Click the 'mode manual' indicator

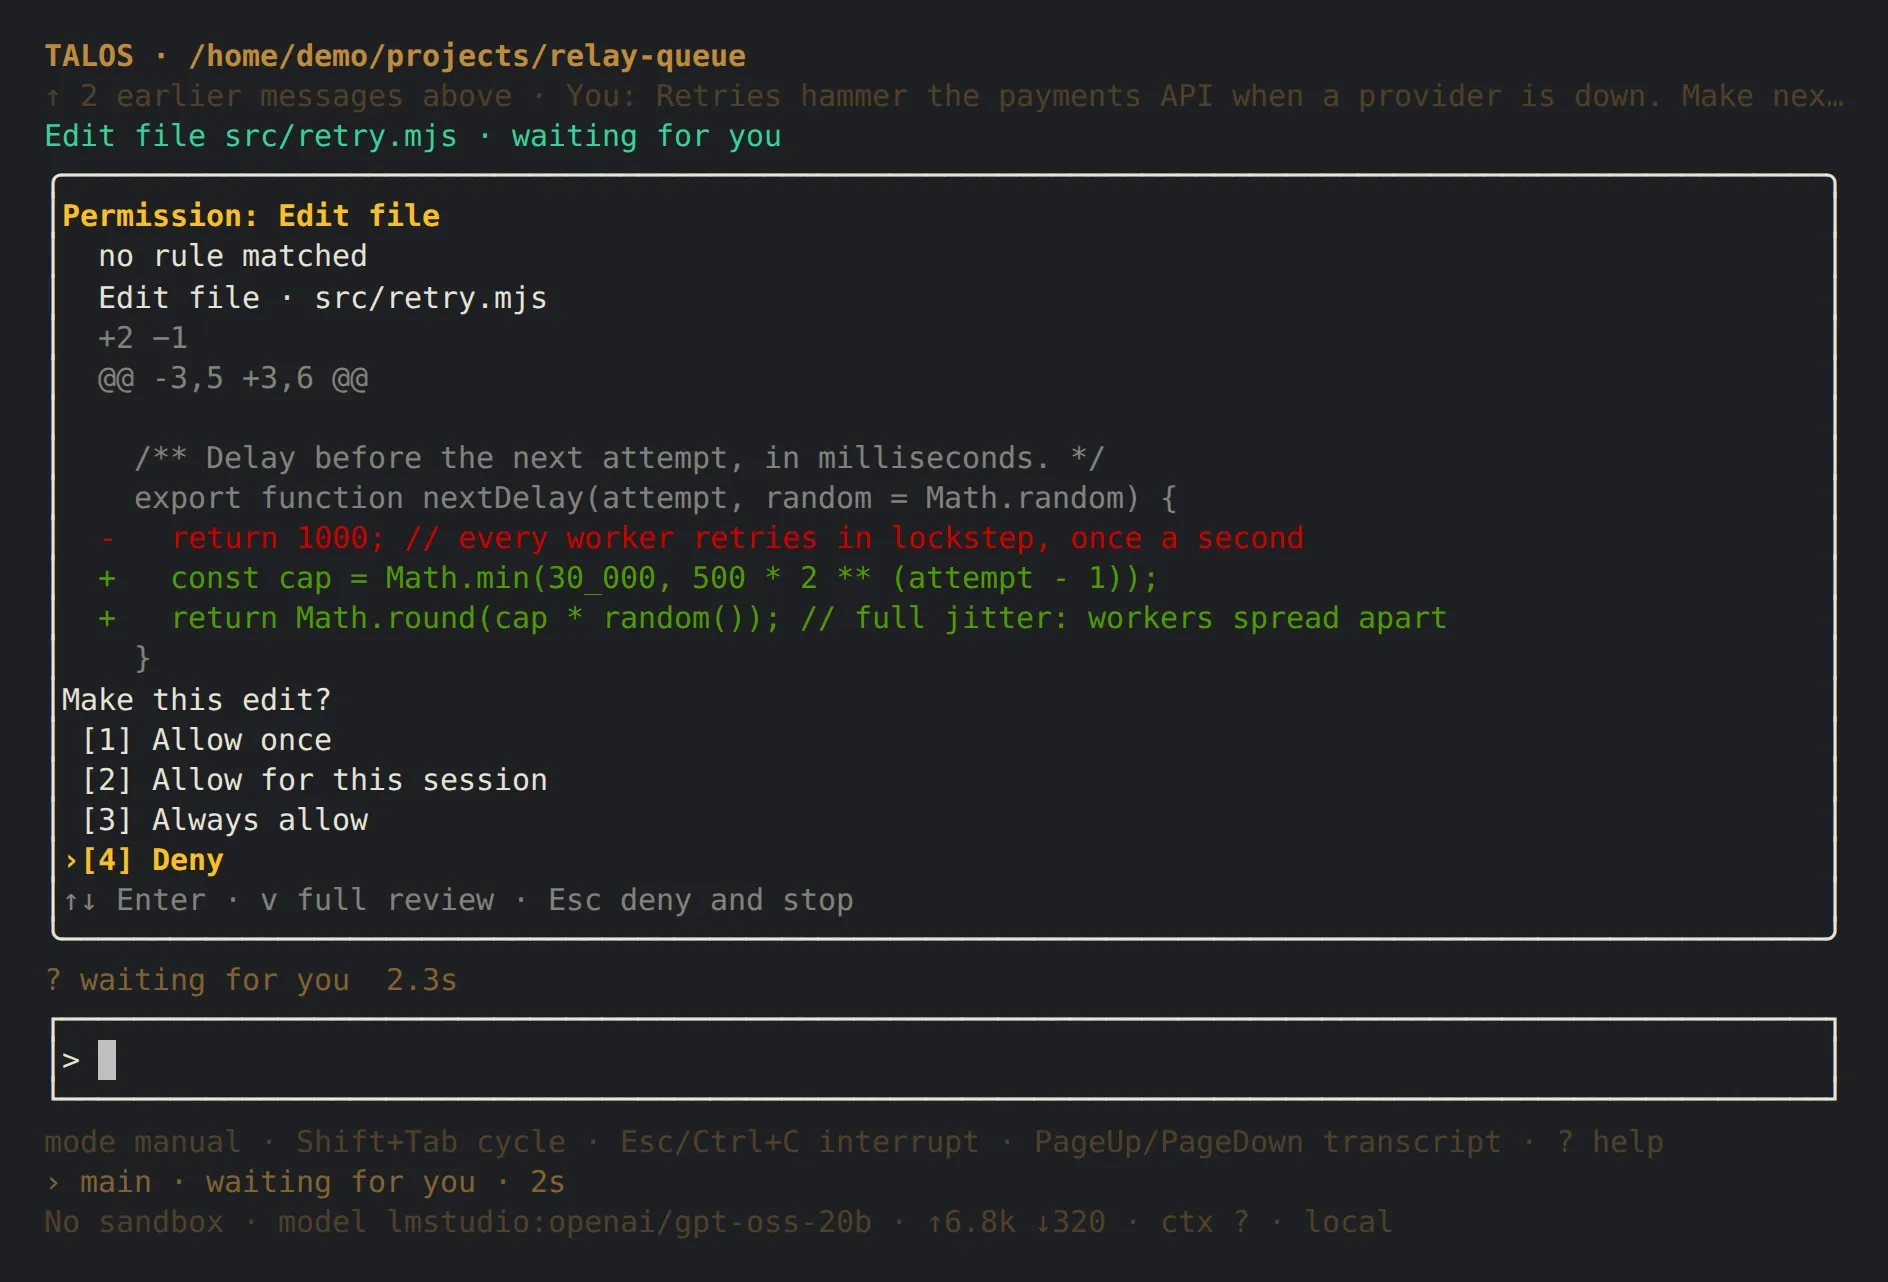tap(143, 1142)
